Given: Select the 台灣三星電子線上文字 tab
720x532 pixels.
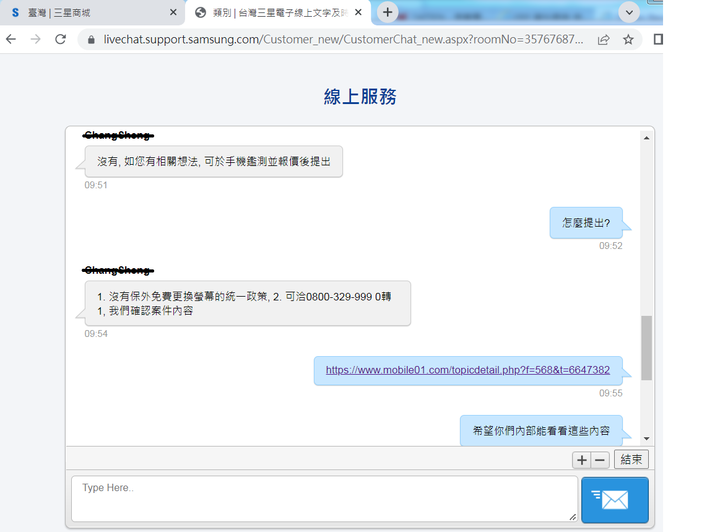Looking at the screenshot, I should (x=278, y=12).
